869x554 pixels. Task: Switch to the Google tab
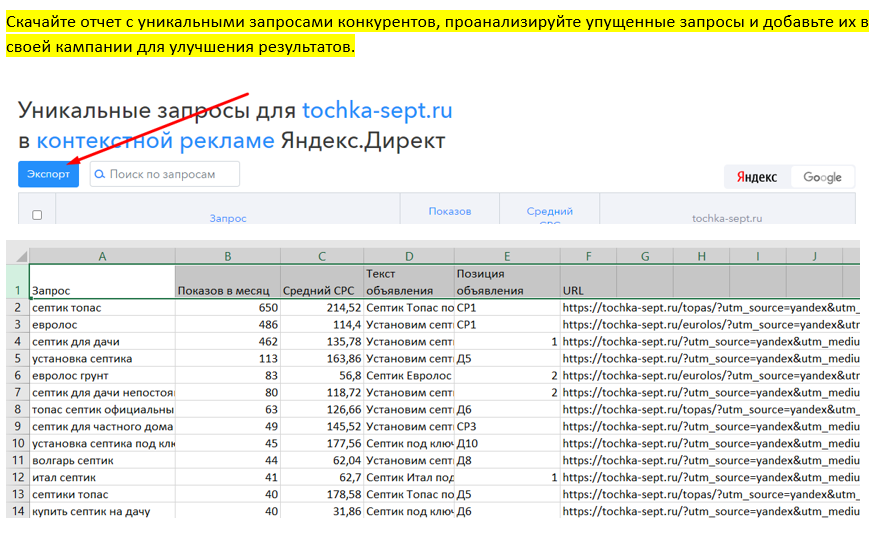pos(822,177)
